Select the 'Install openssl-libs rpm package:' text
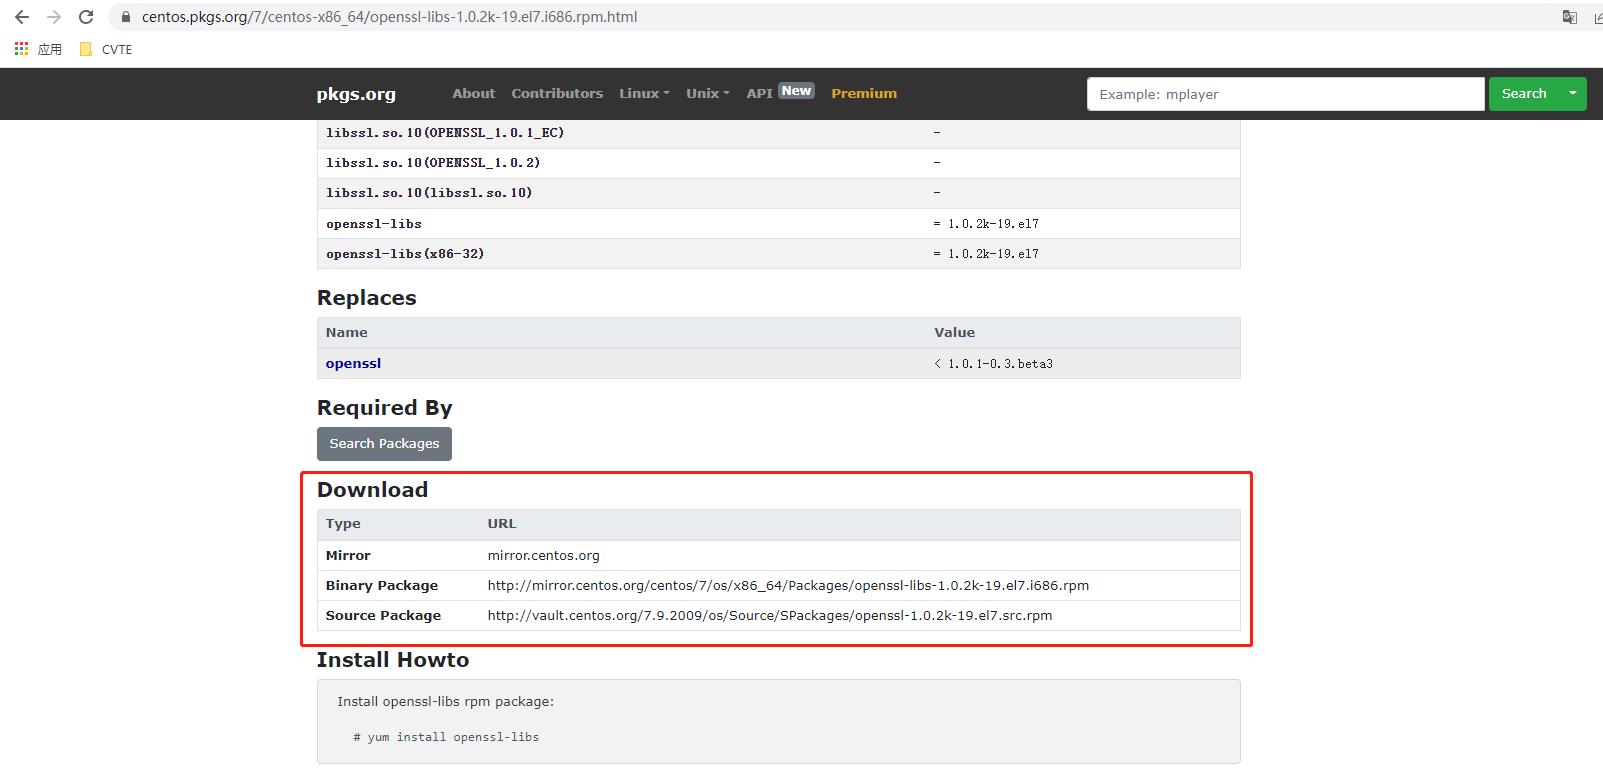The height and width of the screenshot is (768, 1603). [445, 702]
